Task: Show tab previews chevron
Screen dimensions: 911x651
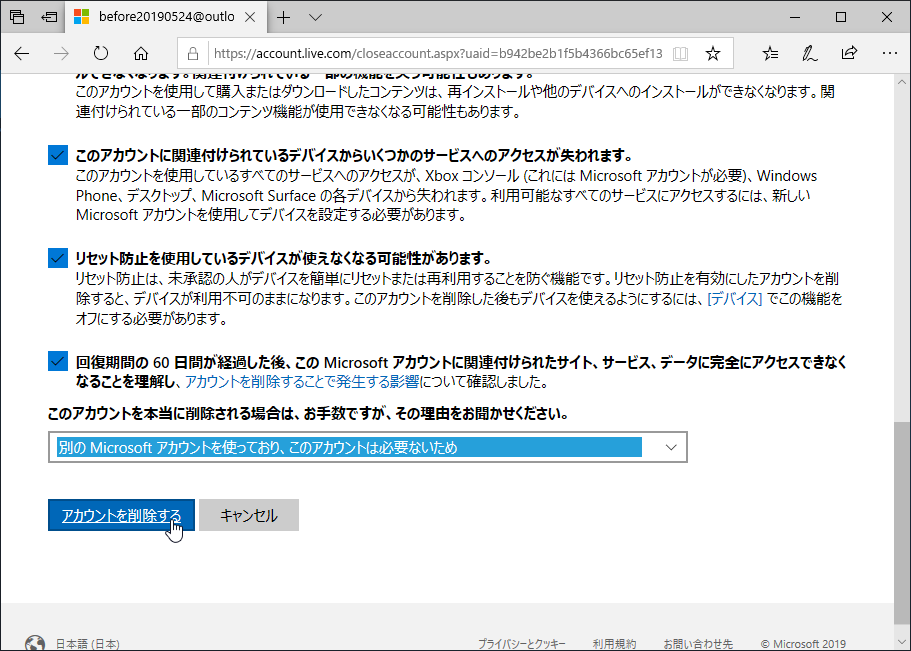Action: pyautogui.click(x=315, y=17)
